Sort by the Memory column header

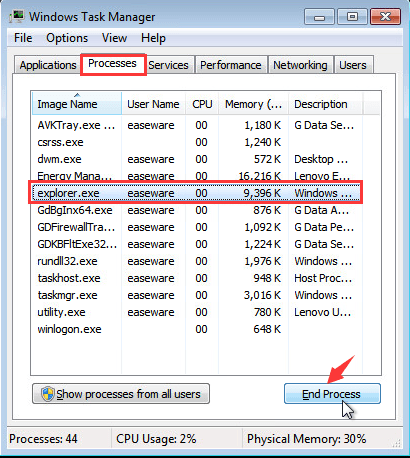[253, 104]
